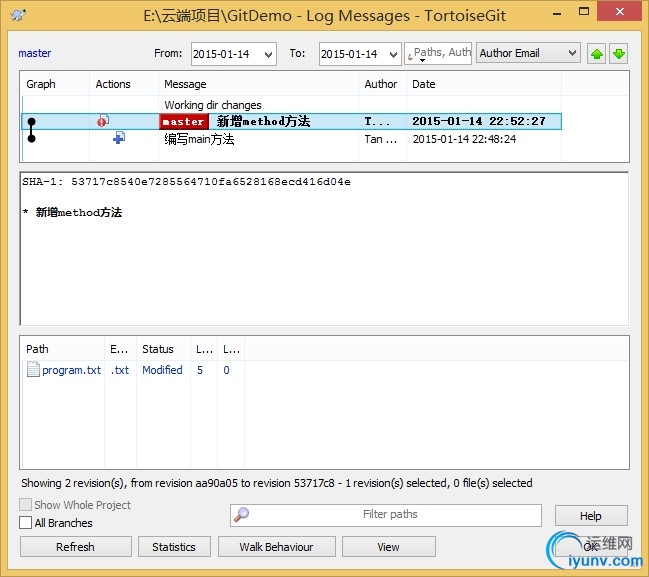This screenshot has width=649, height=577.
Task: Minimize the Log Messages window
Action: [x=557, y=13]
